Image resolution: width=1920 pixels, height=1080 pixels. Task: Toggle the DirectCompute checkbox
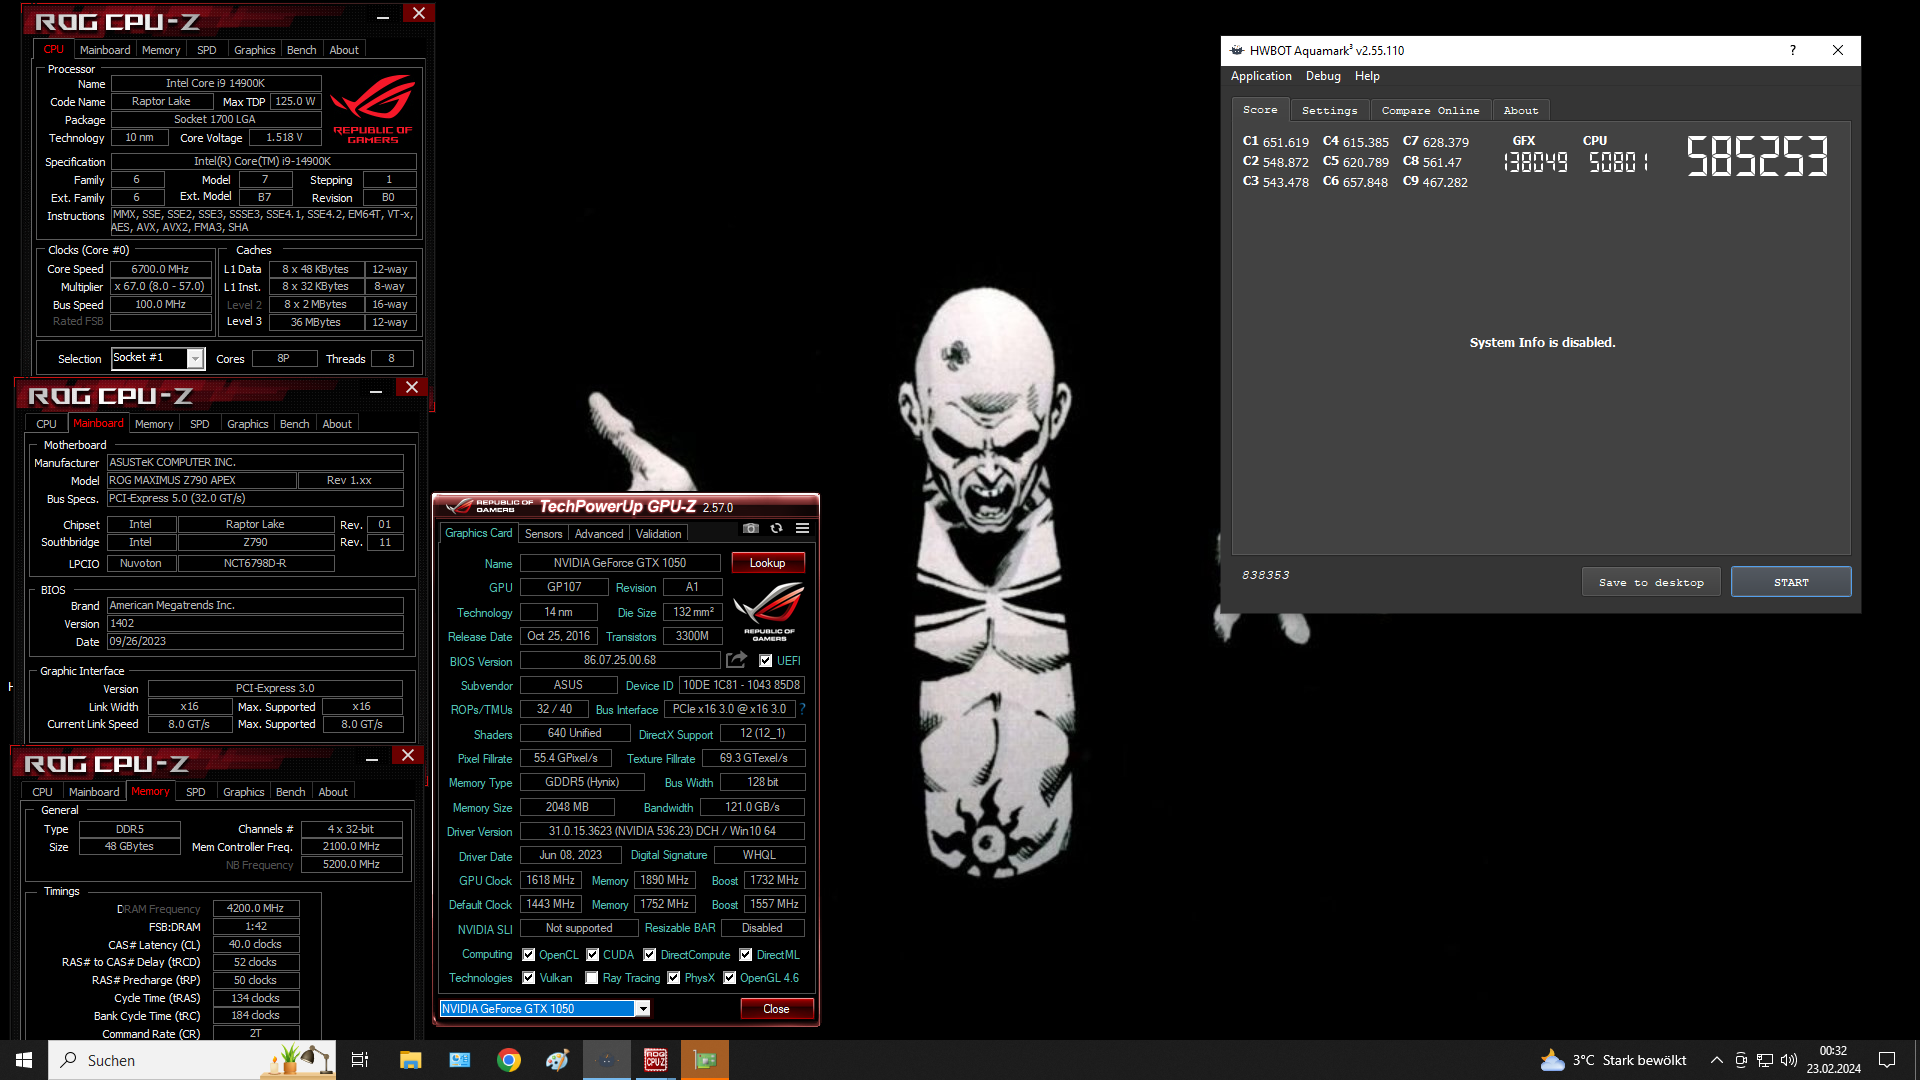click(650, 955)
